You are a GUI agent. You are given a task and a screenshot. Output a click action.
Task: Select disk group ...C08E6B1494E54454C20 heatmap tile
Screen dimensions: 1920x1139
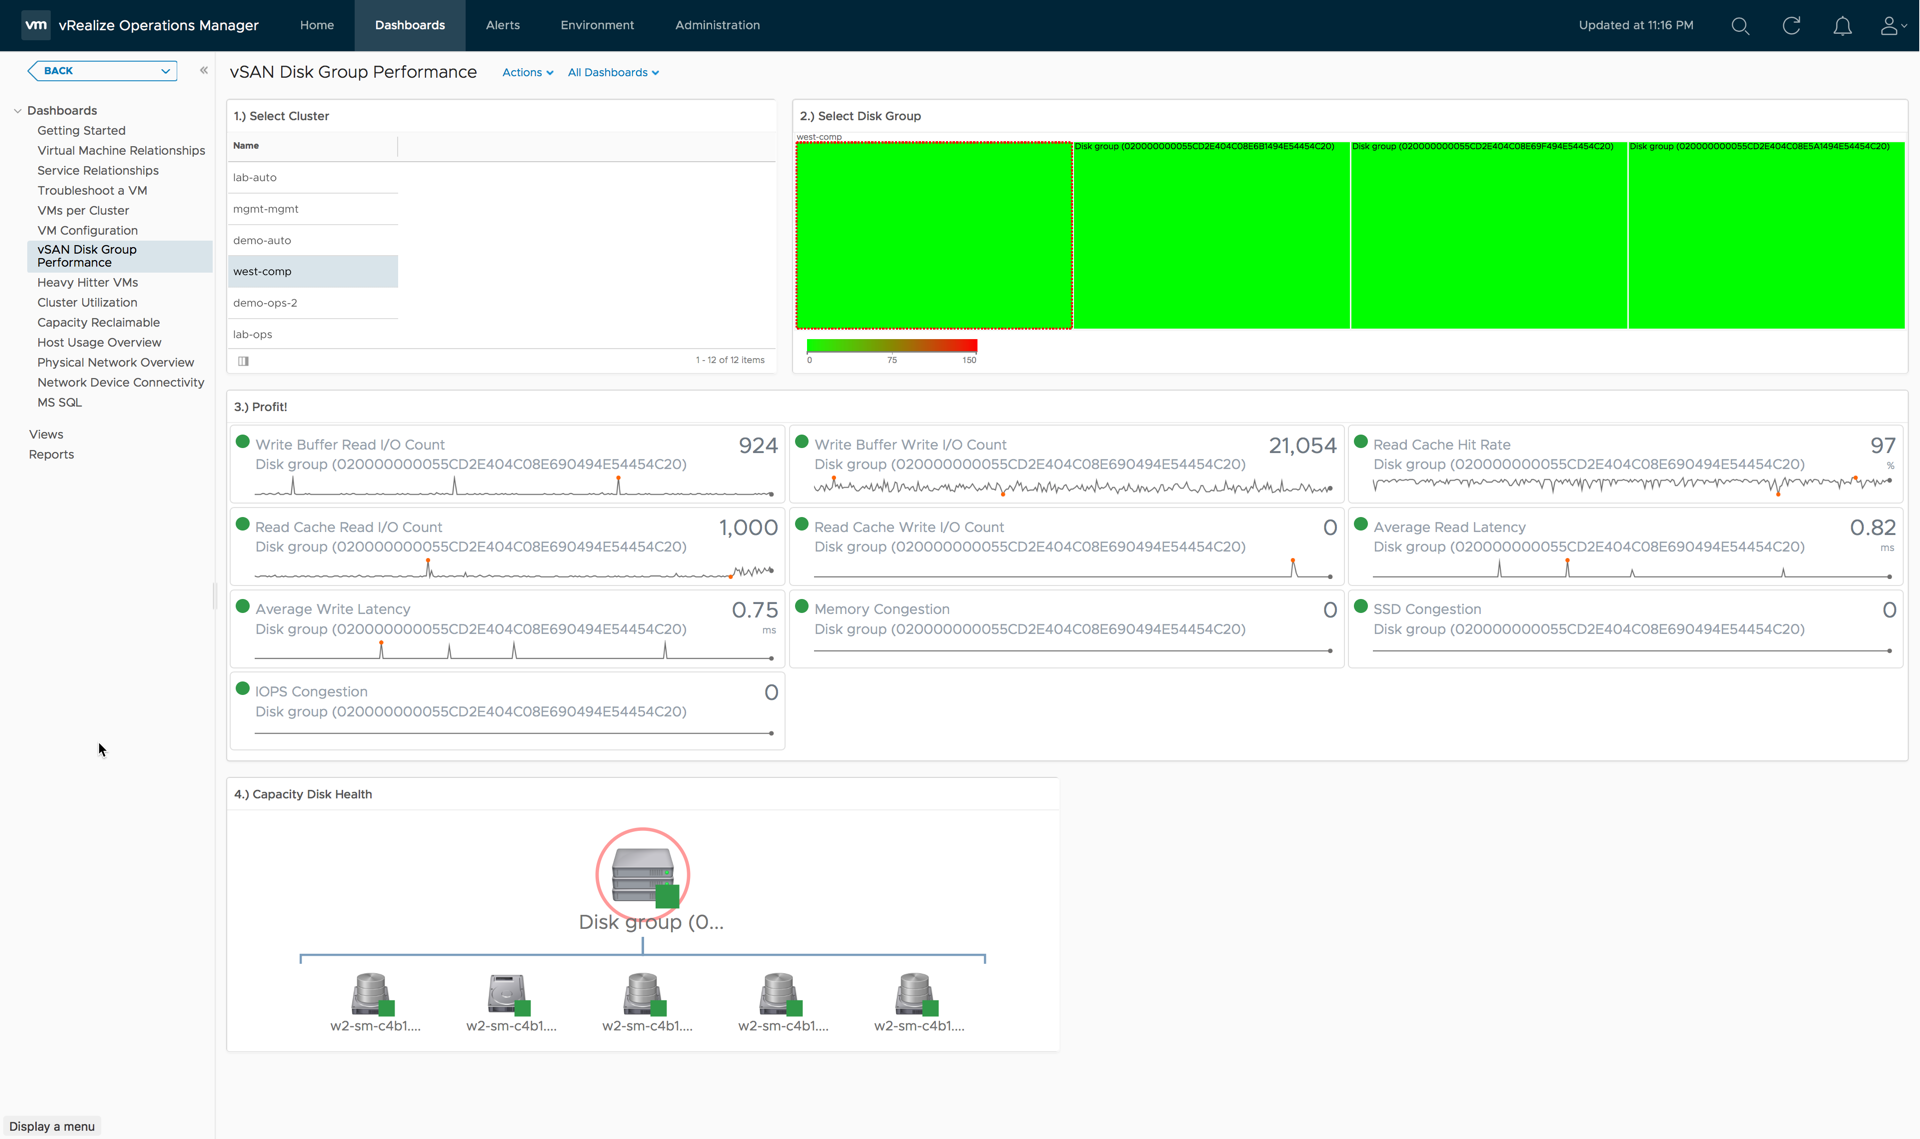(x=1212, y=235)
